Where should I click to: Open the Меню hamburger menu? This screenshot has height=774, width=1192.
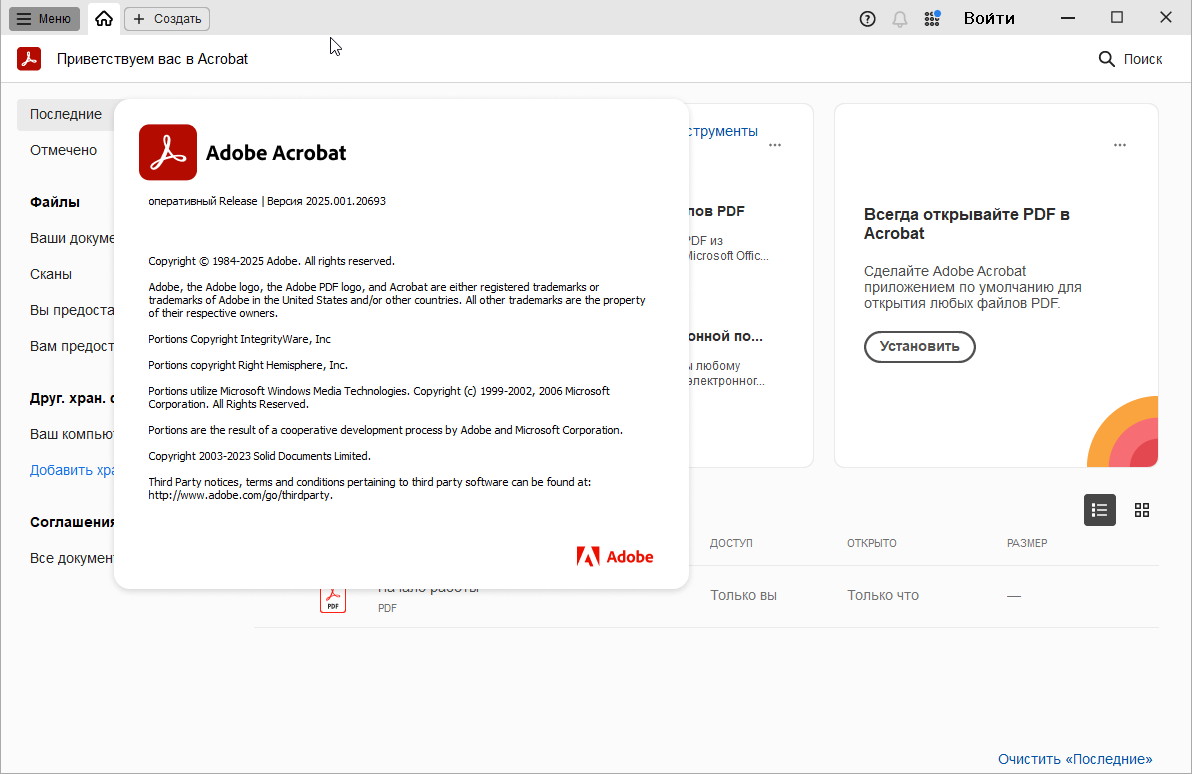[x=44, y=18]
